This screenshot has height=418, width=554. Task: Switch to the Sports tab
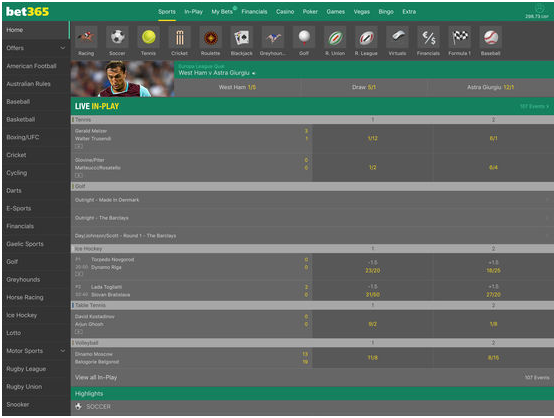[167, 12]
